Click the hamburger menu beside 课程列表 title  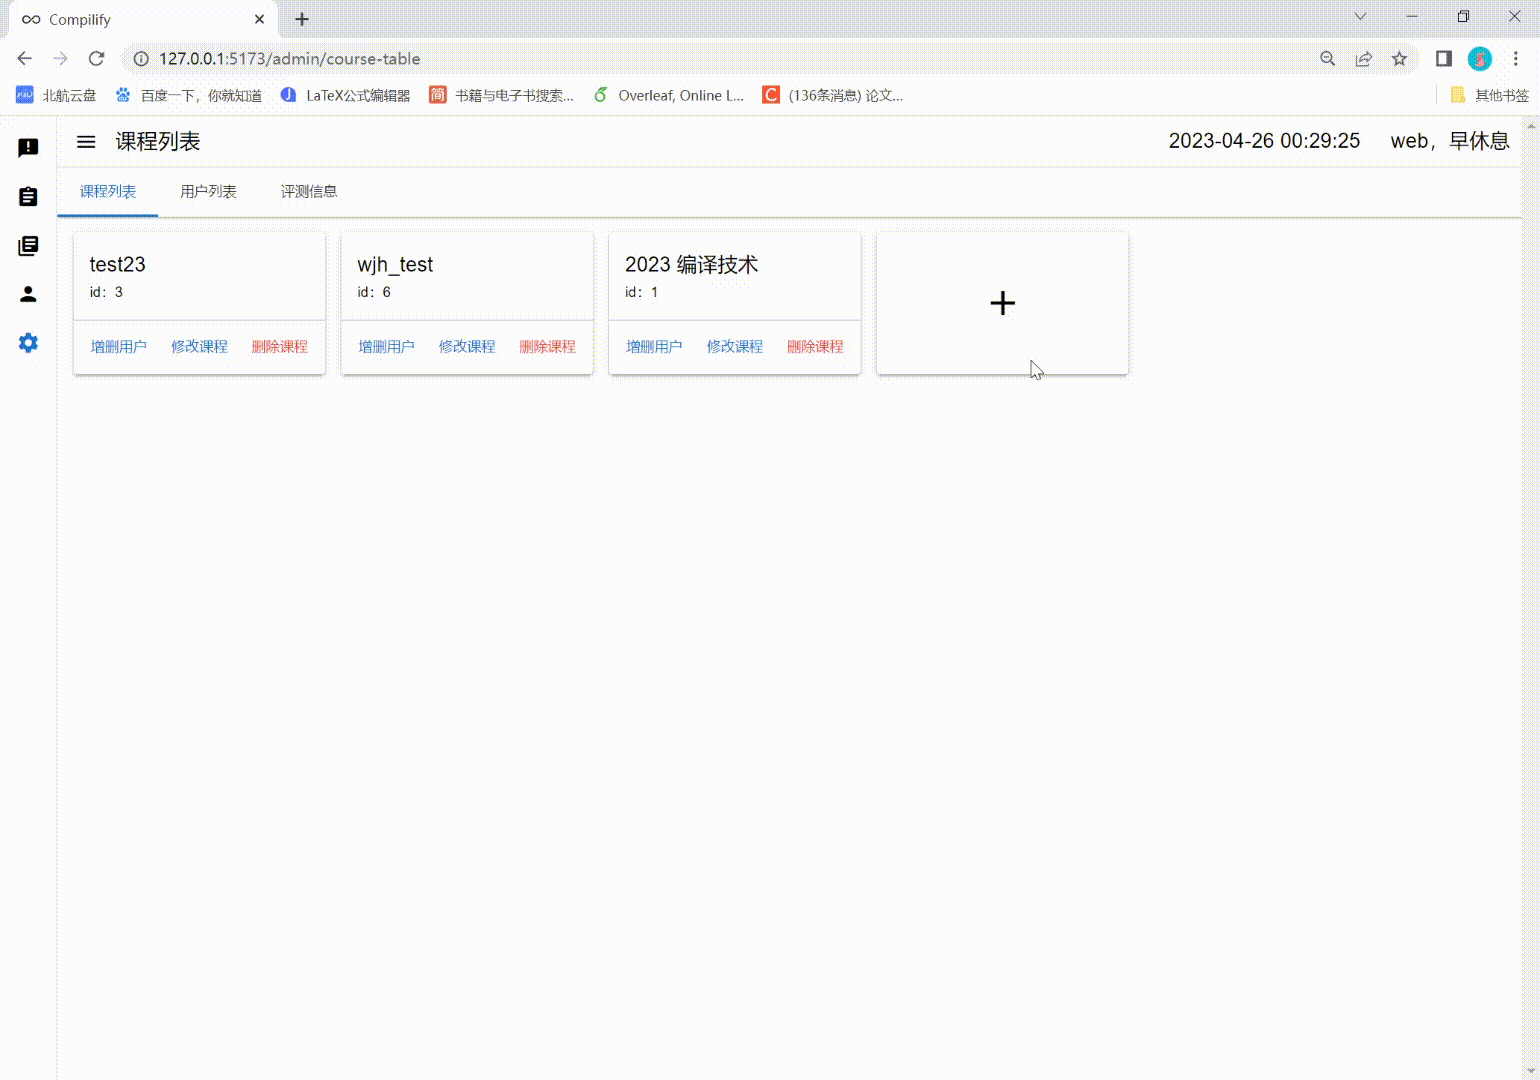[86, 141]
